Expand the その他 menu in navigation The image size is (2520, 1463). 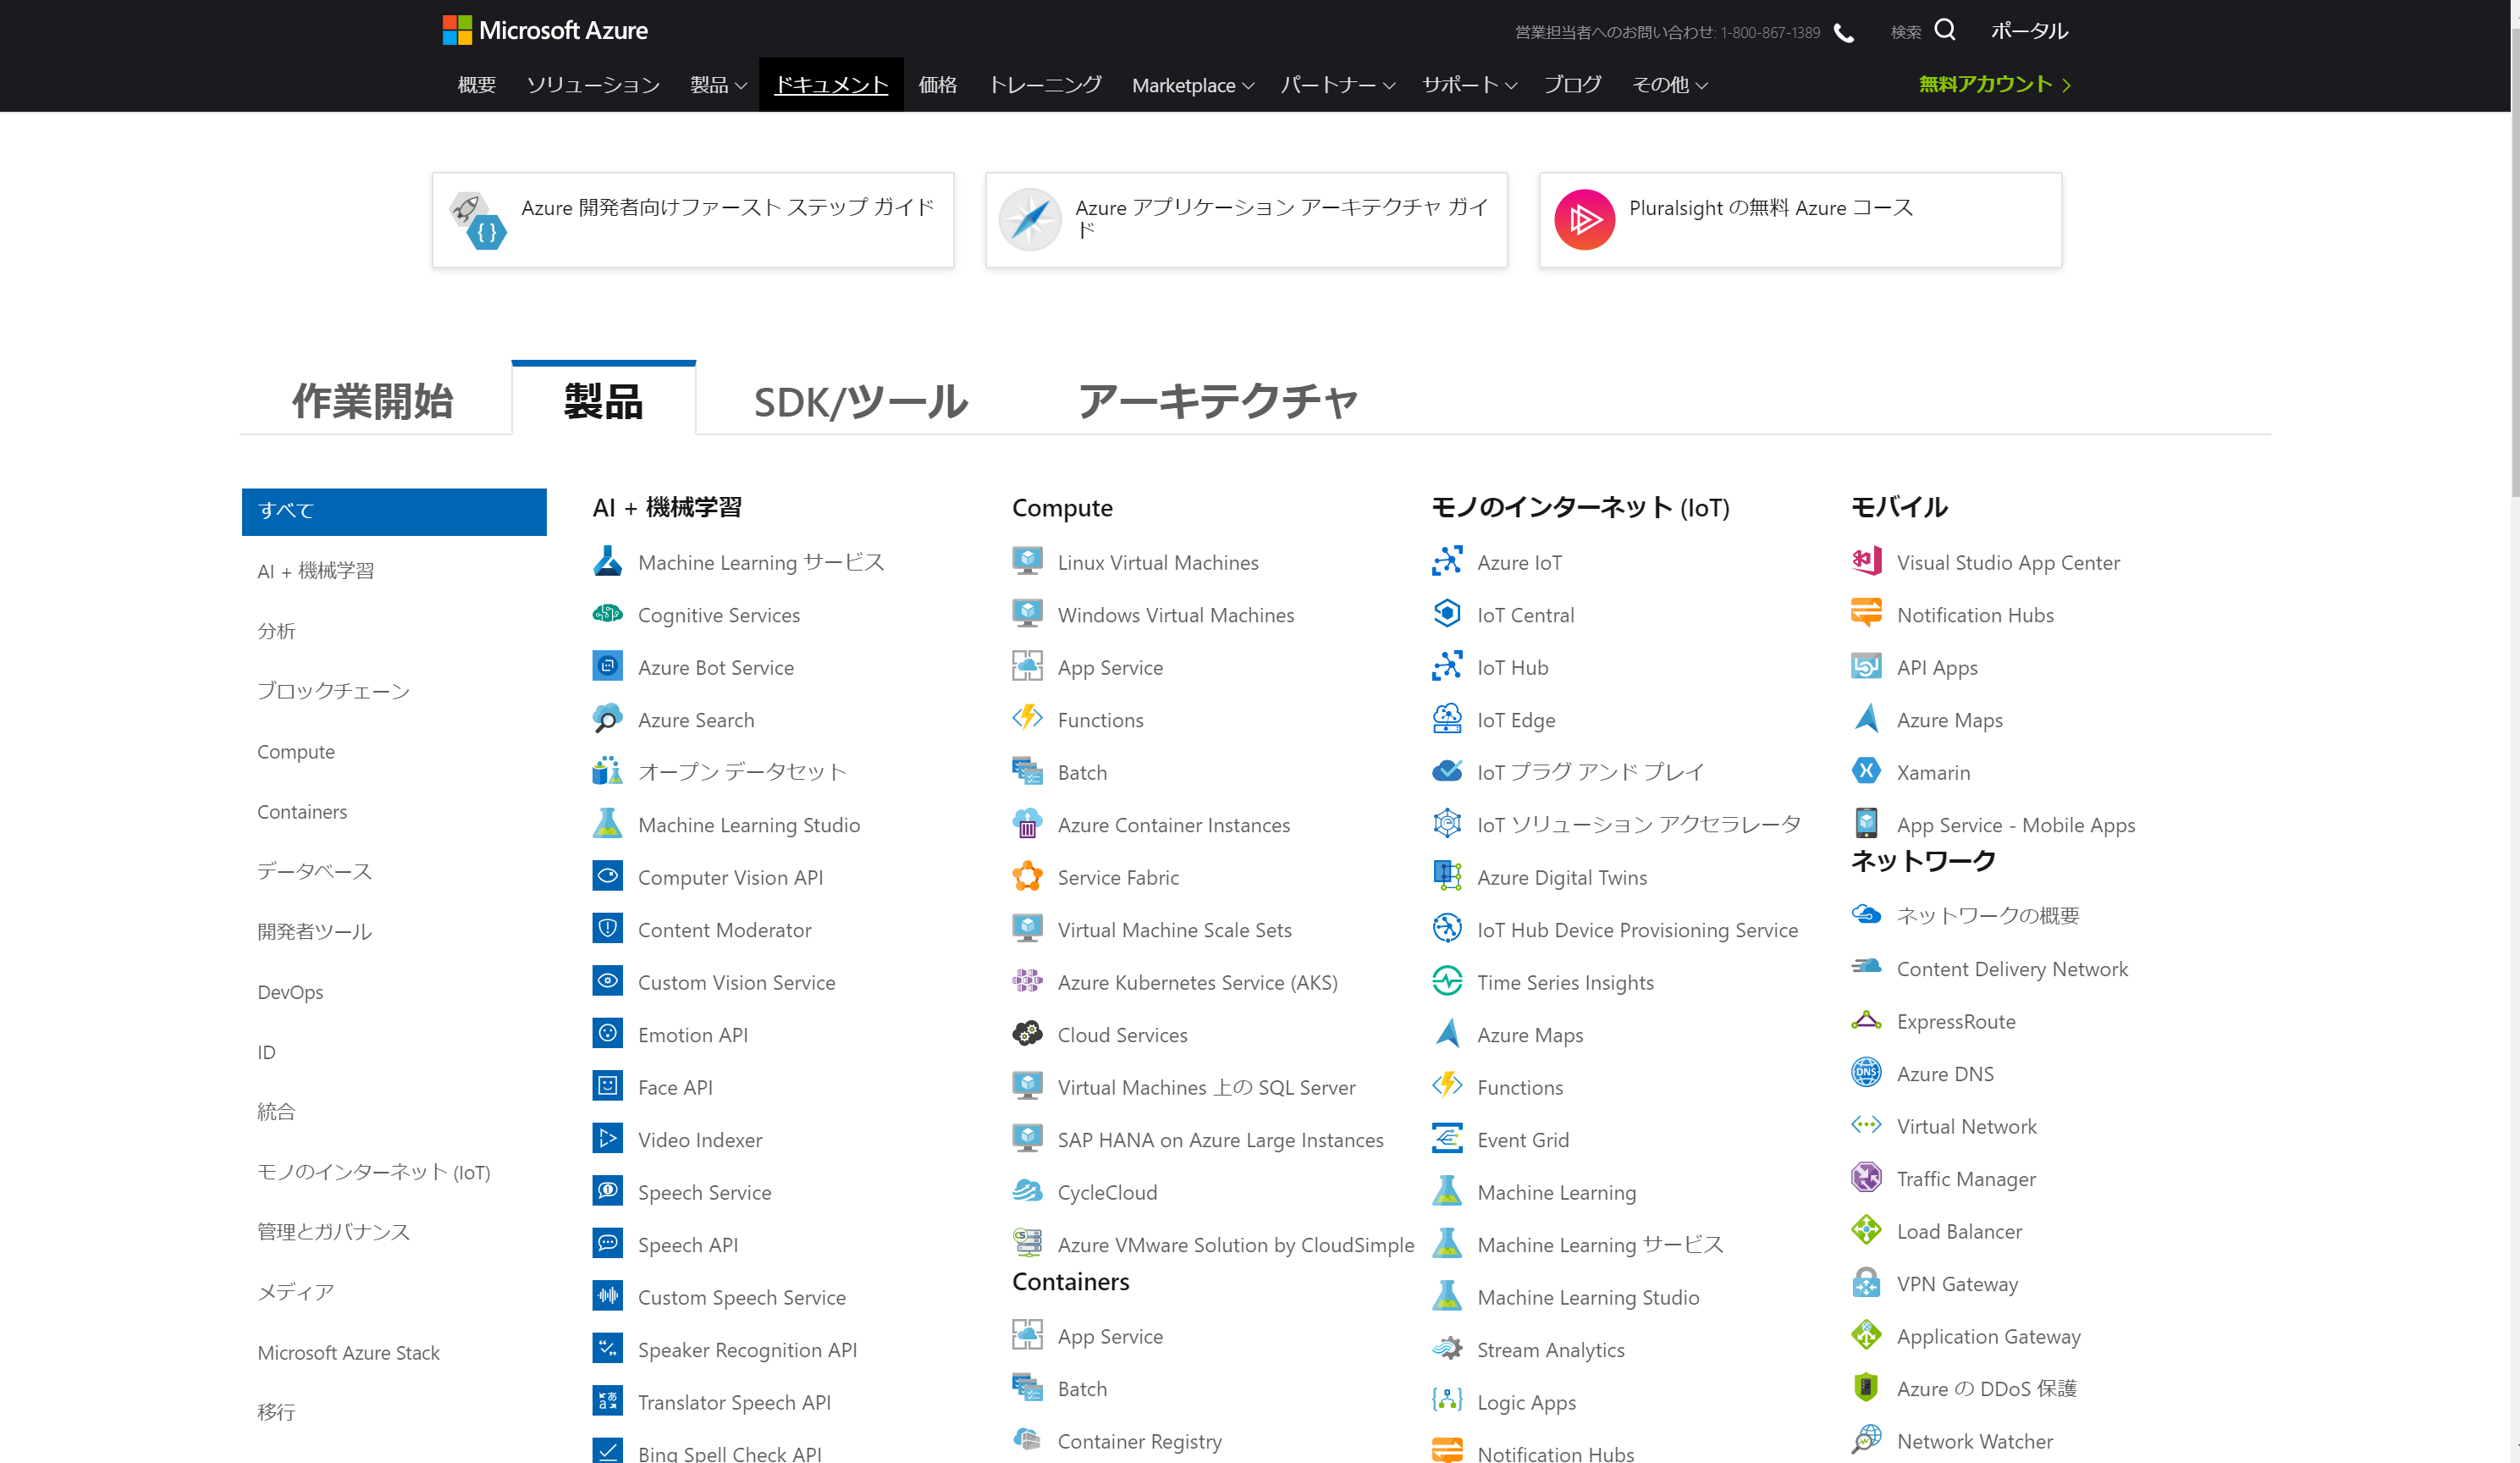[x=1669, y=85]
